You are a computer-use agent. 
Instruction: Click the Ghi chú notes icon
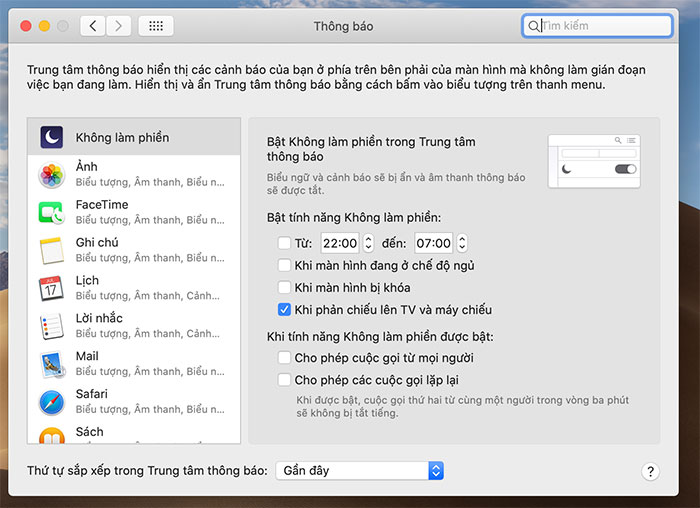tap(52, 250)
